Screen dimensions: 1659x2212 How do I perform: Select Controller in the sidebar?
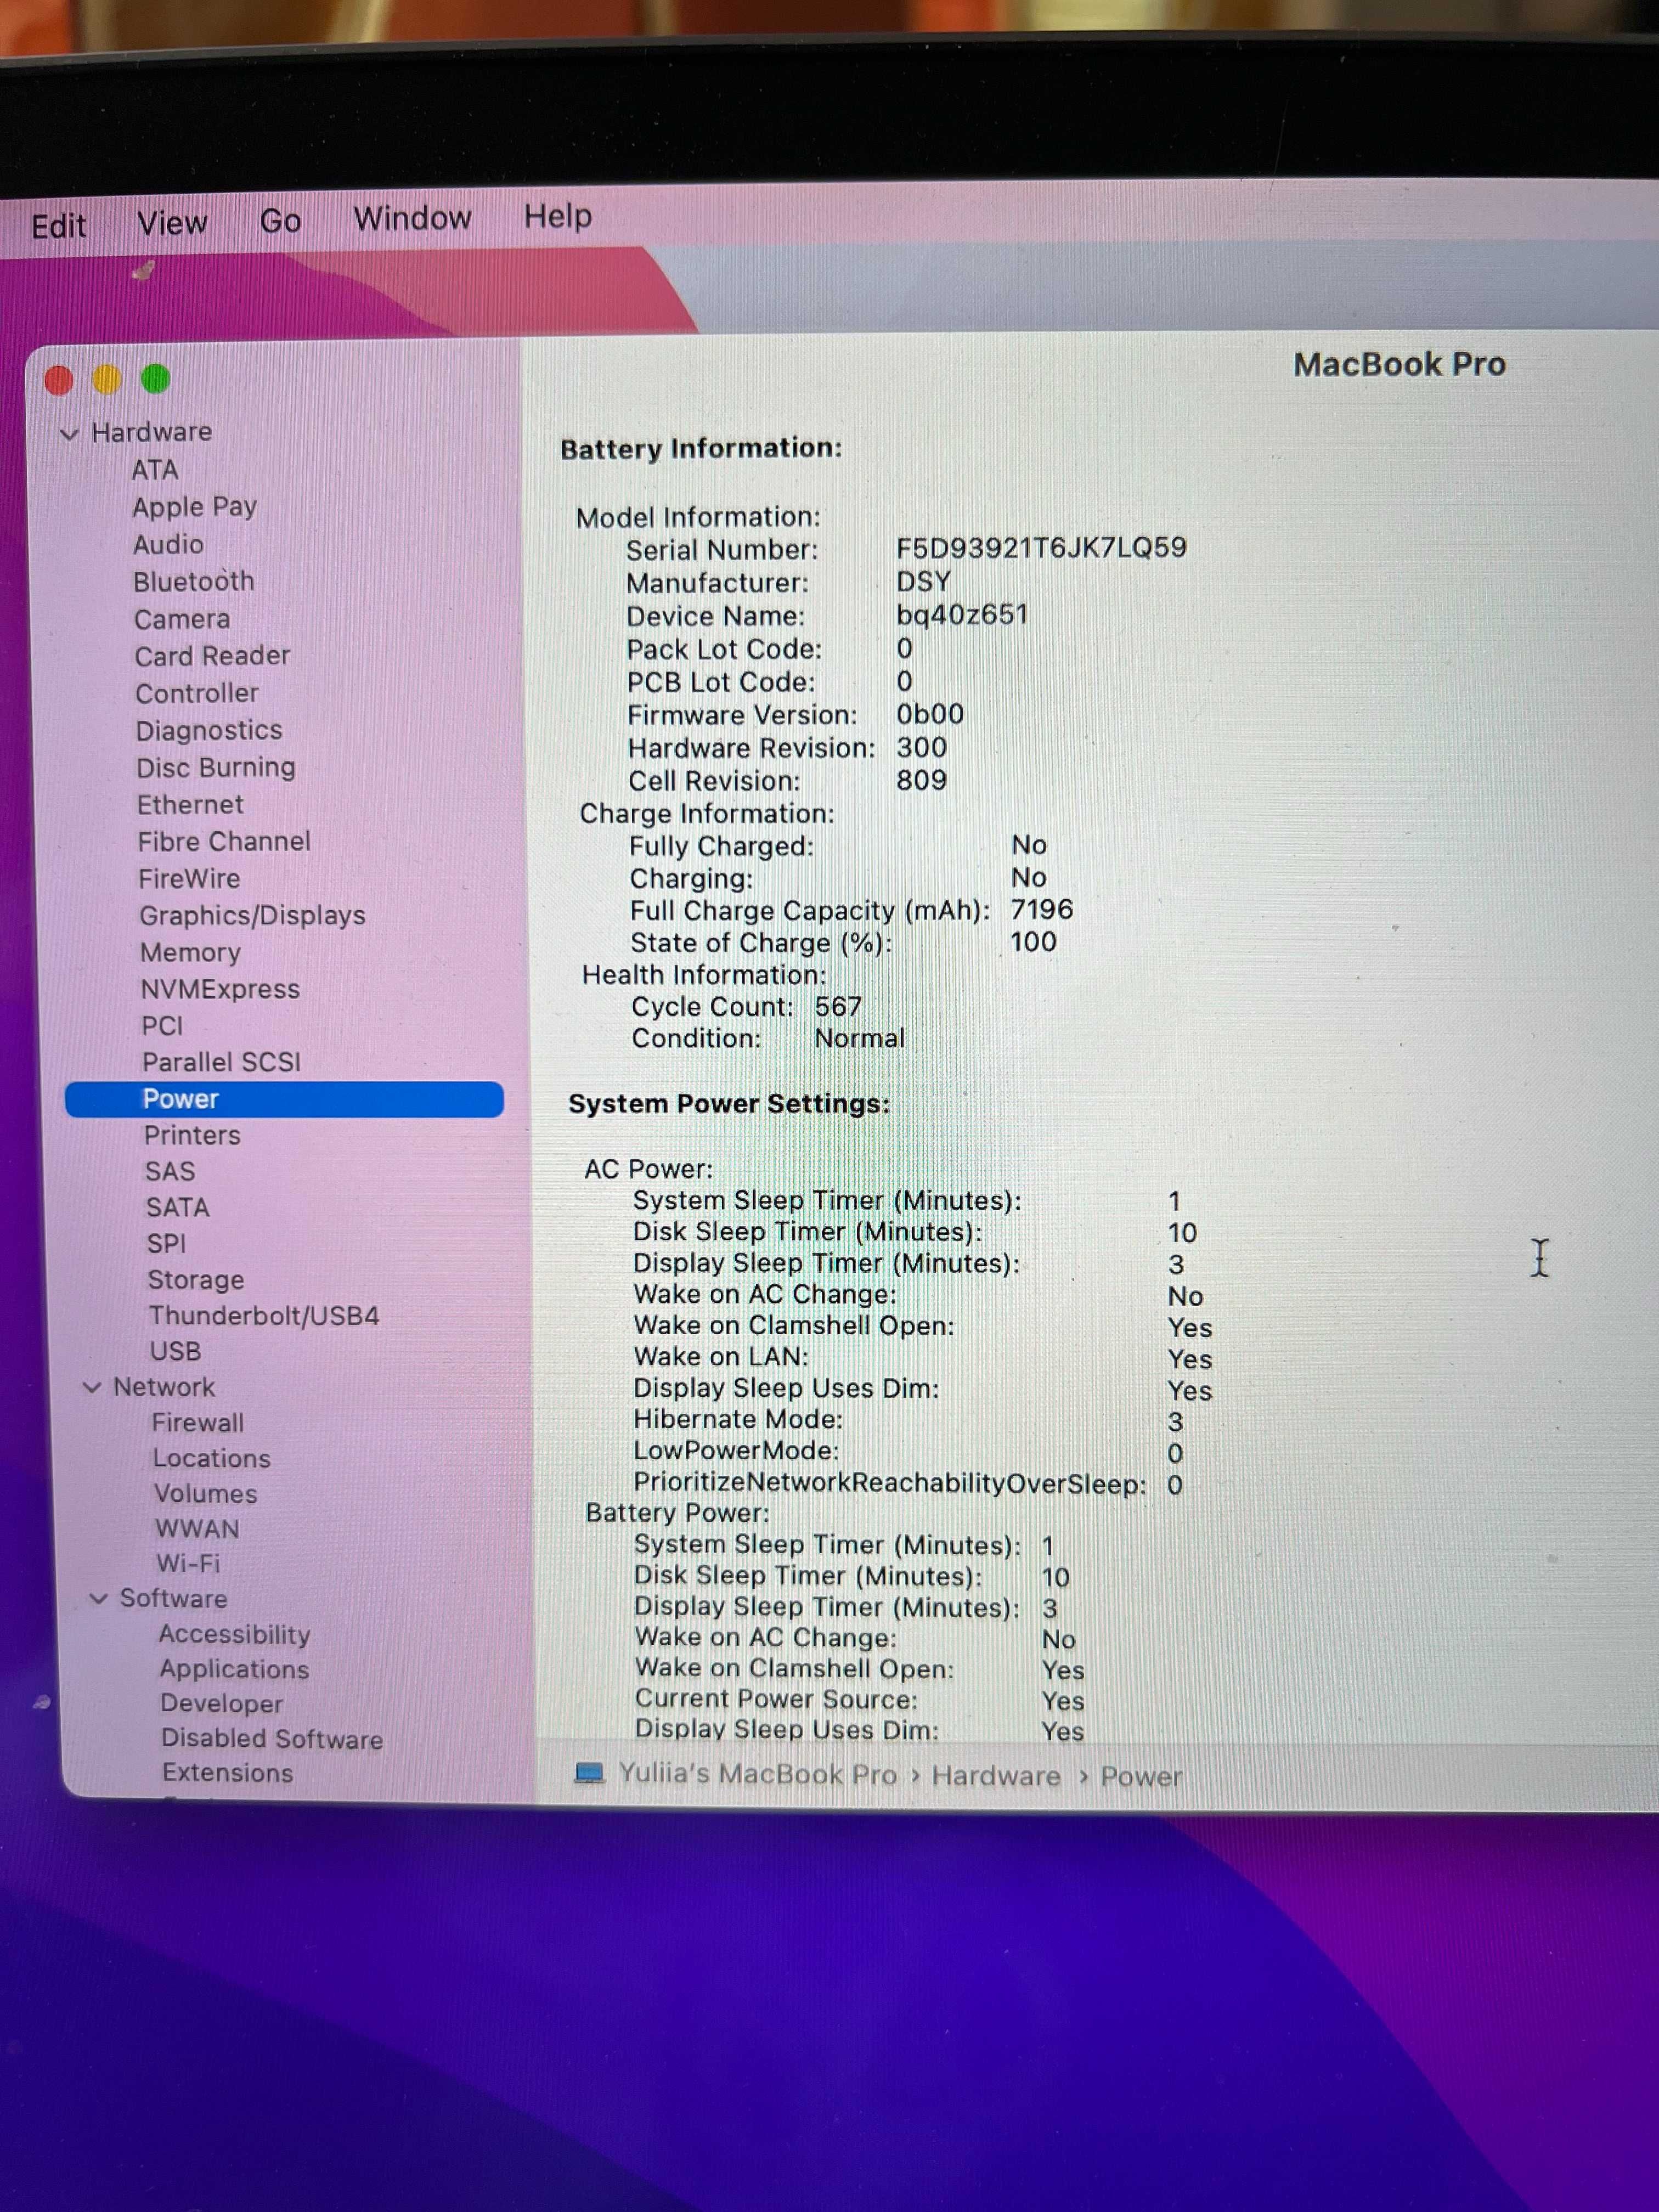point(197,693)
